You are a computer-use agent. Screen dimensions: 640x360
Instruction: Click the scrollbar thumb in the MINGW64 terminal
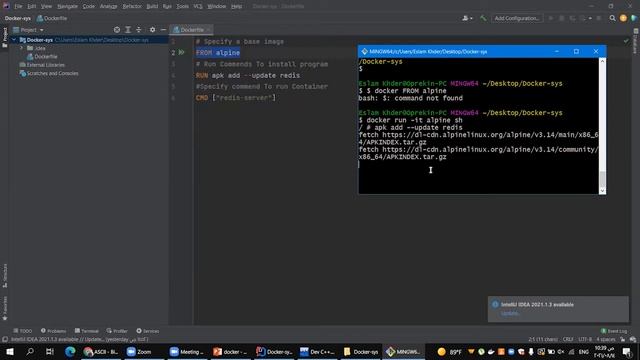602,179
